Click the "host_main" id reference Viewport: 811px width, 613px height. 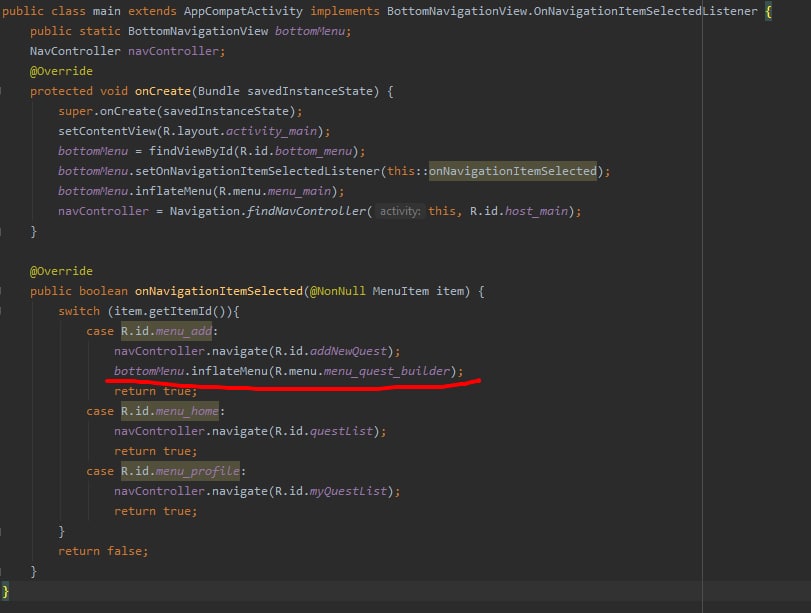[536, 211]
